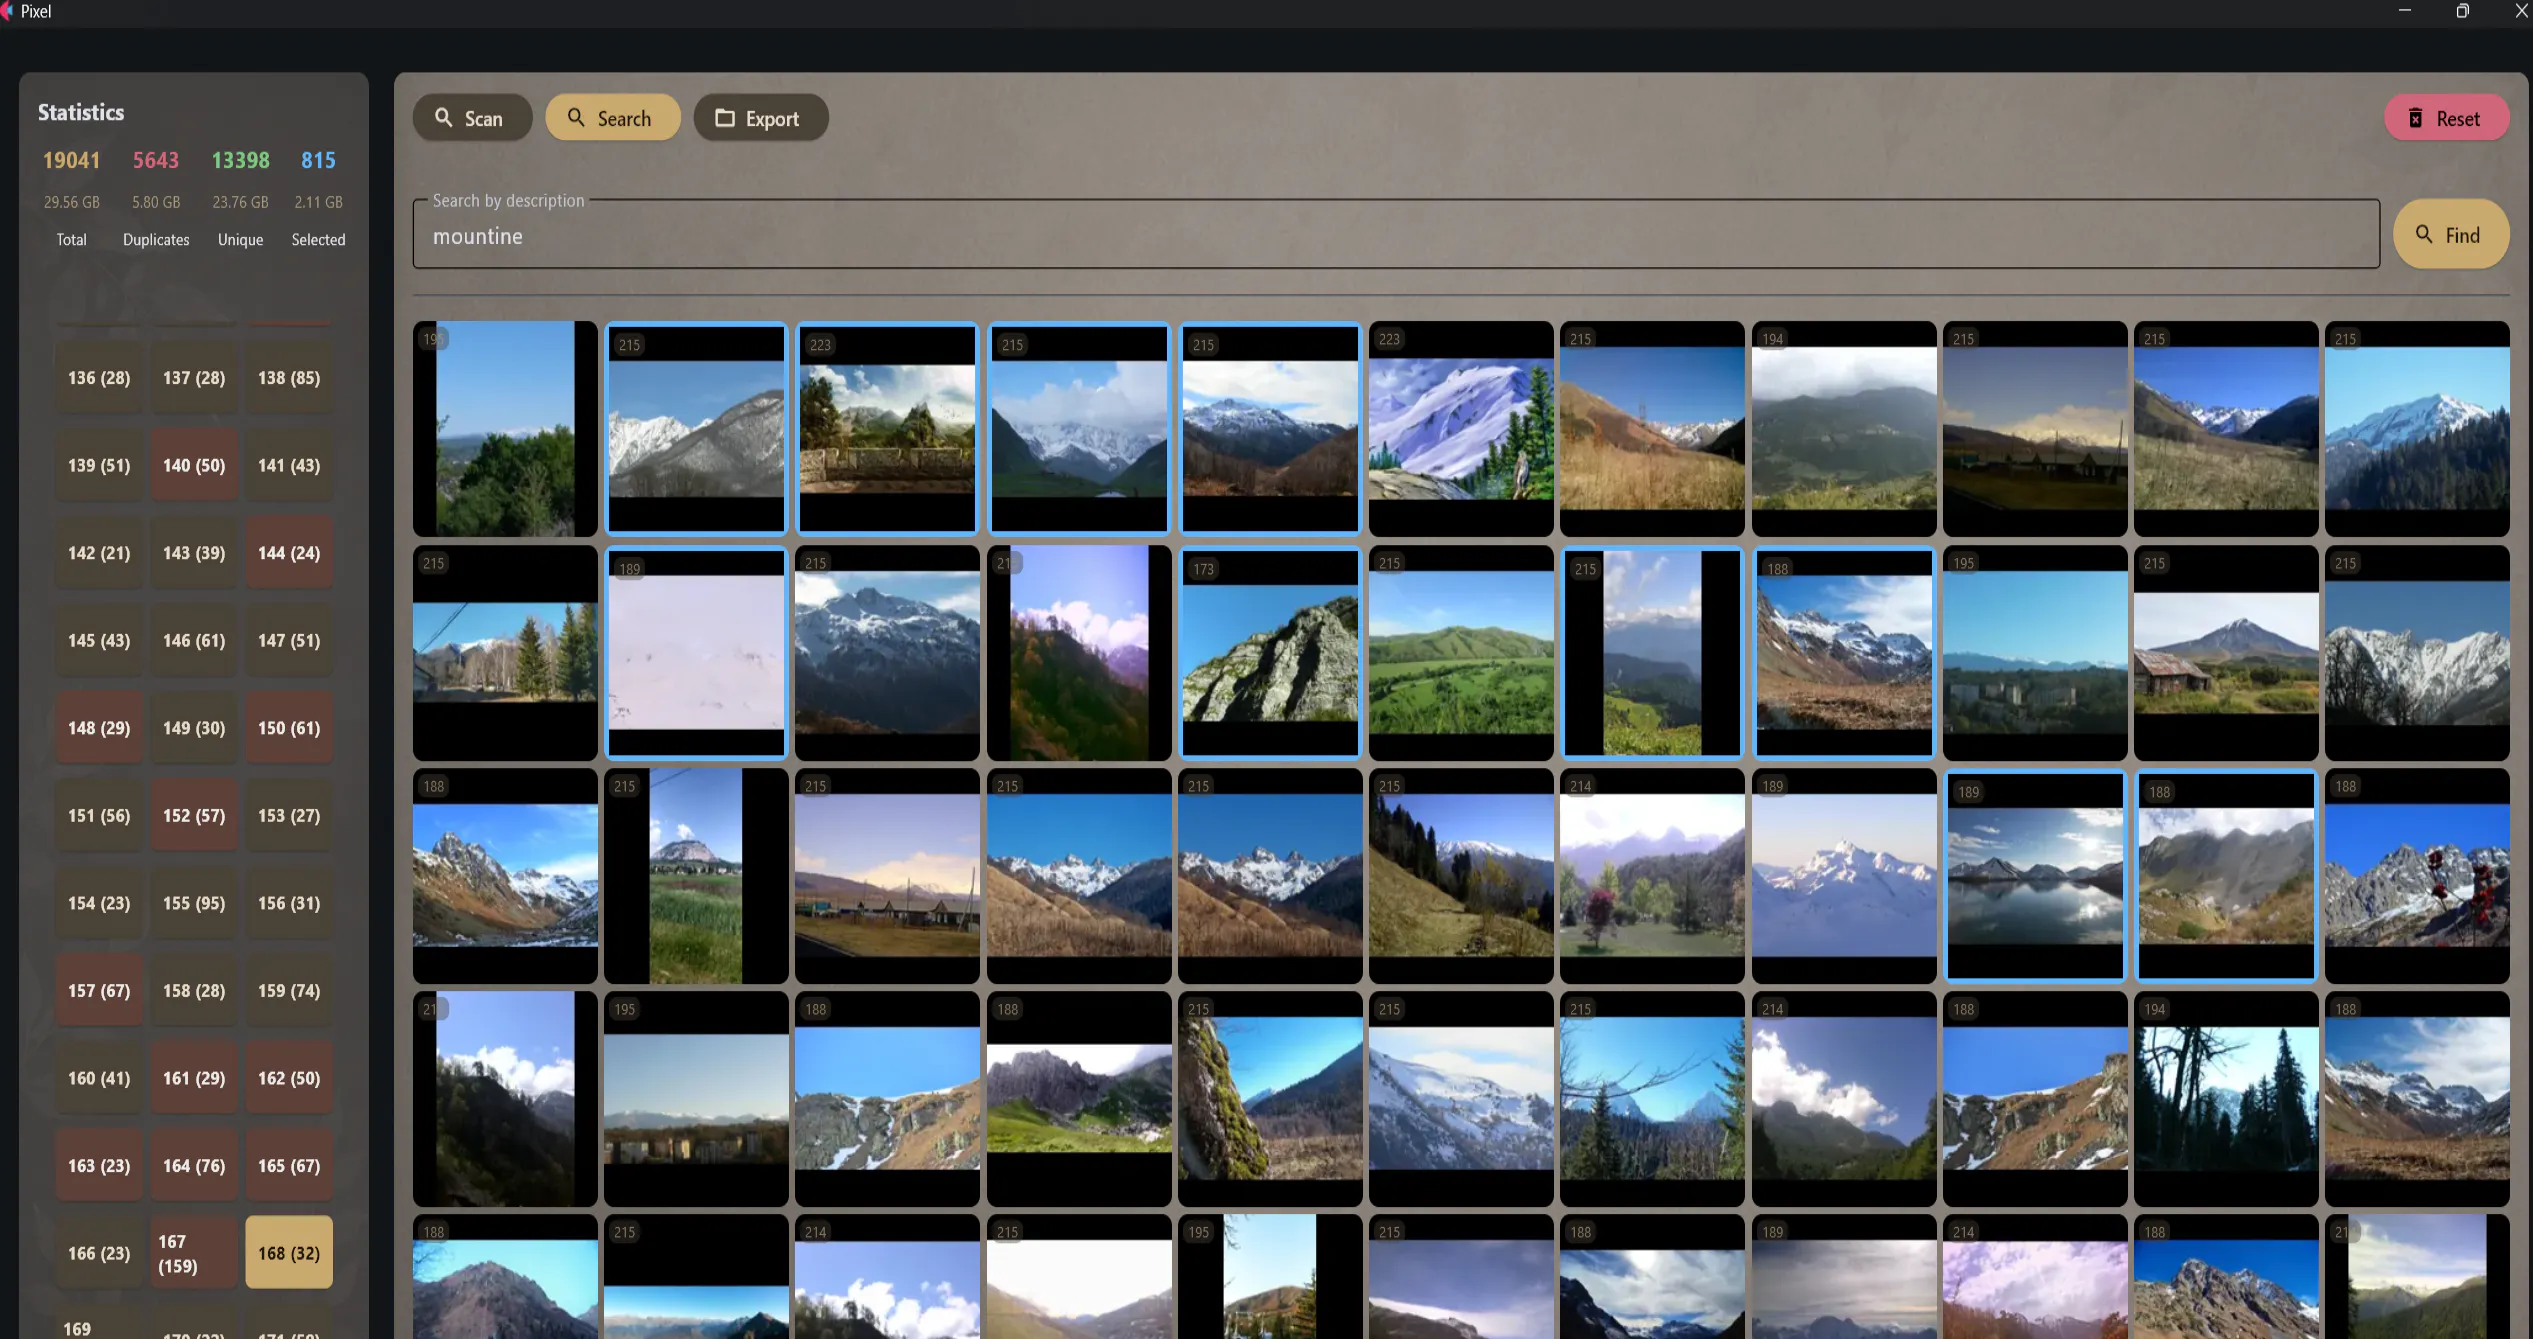Image resolution: width=2533 pixels, height=1339 pixels.
Task: Open group 153 (27)
Action: (289, 815)
